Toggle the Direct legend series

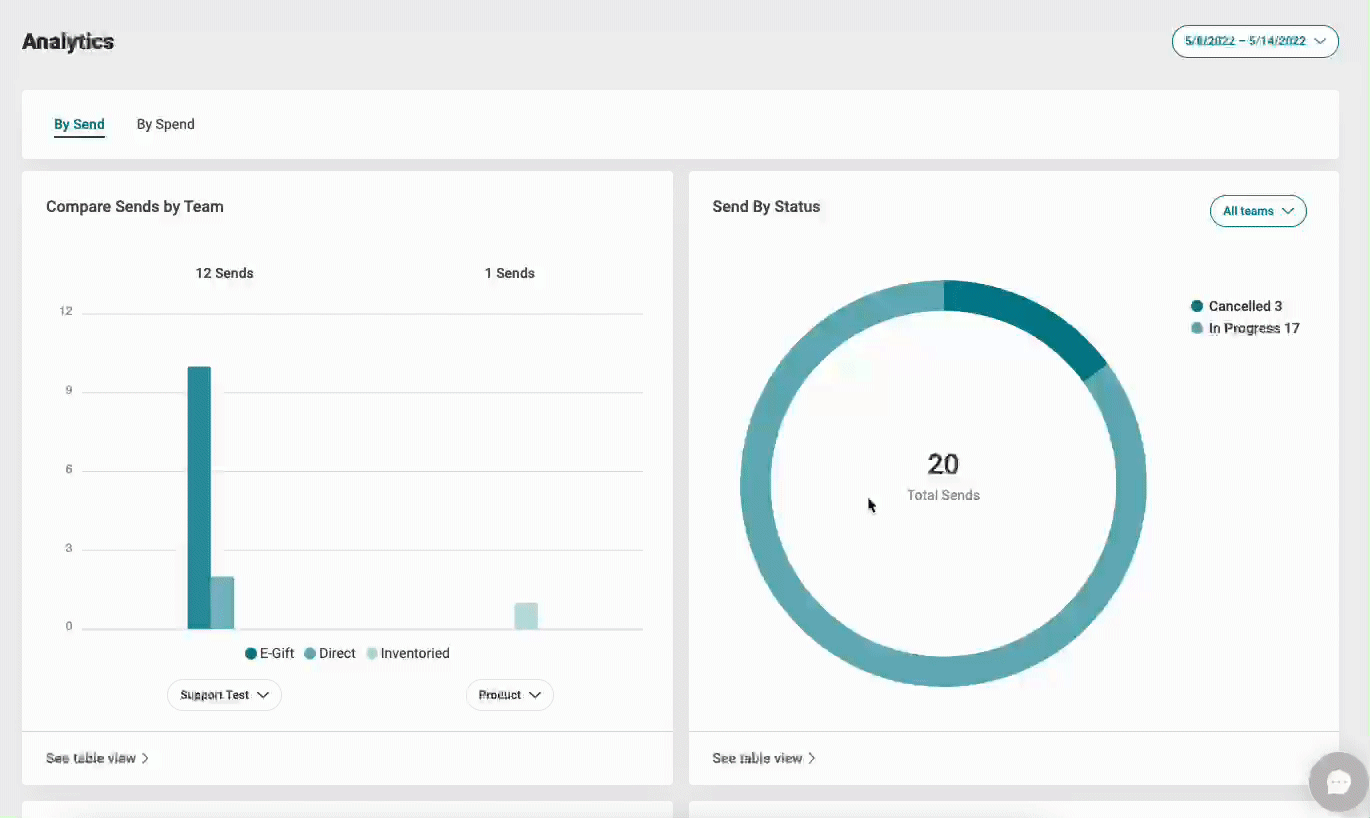pyautogui.click(x=330, y=654)
